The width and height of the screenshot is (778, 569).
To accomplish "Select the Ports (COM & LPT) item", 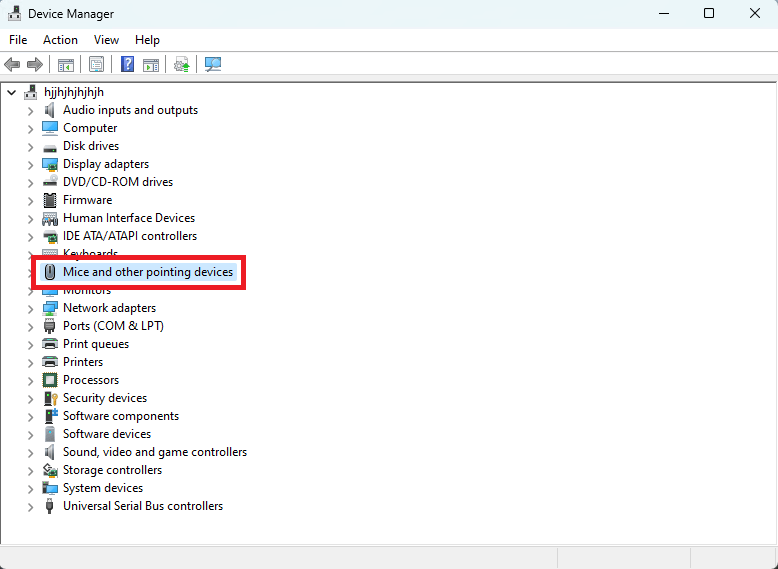I will click(113, 326).
